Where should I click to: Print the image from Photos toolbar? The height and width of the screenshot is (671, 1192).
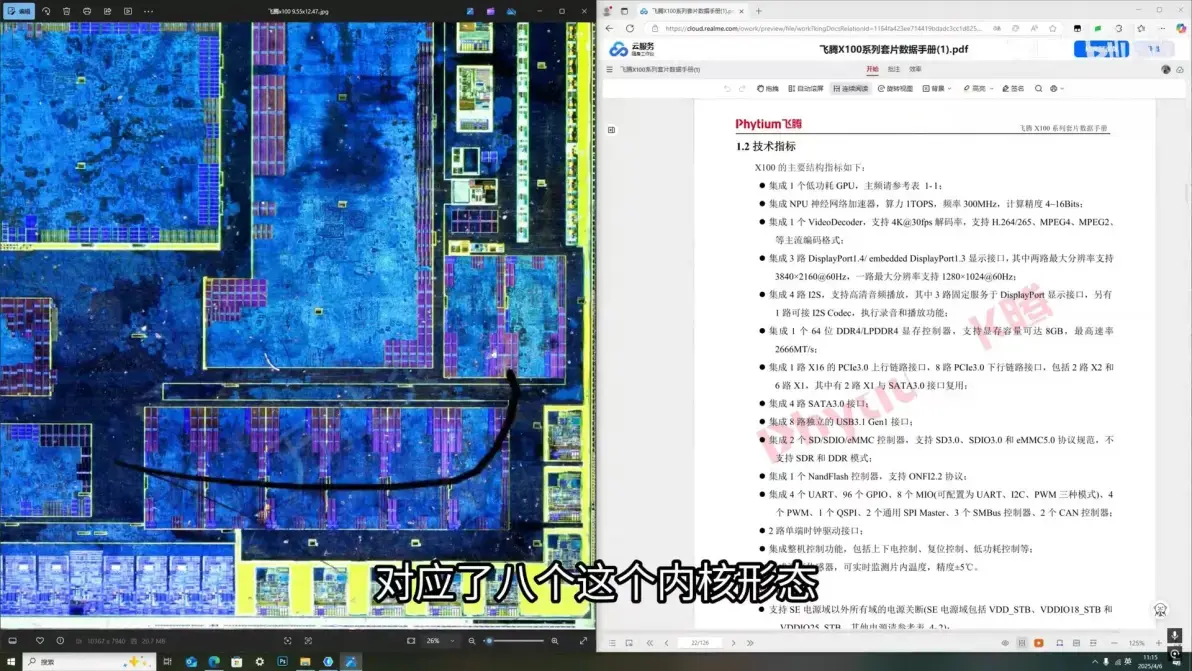[x=87, y=11]
